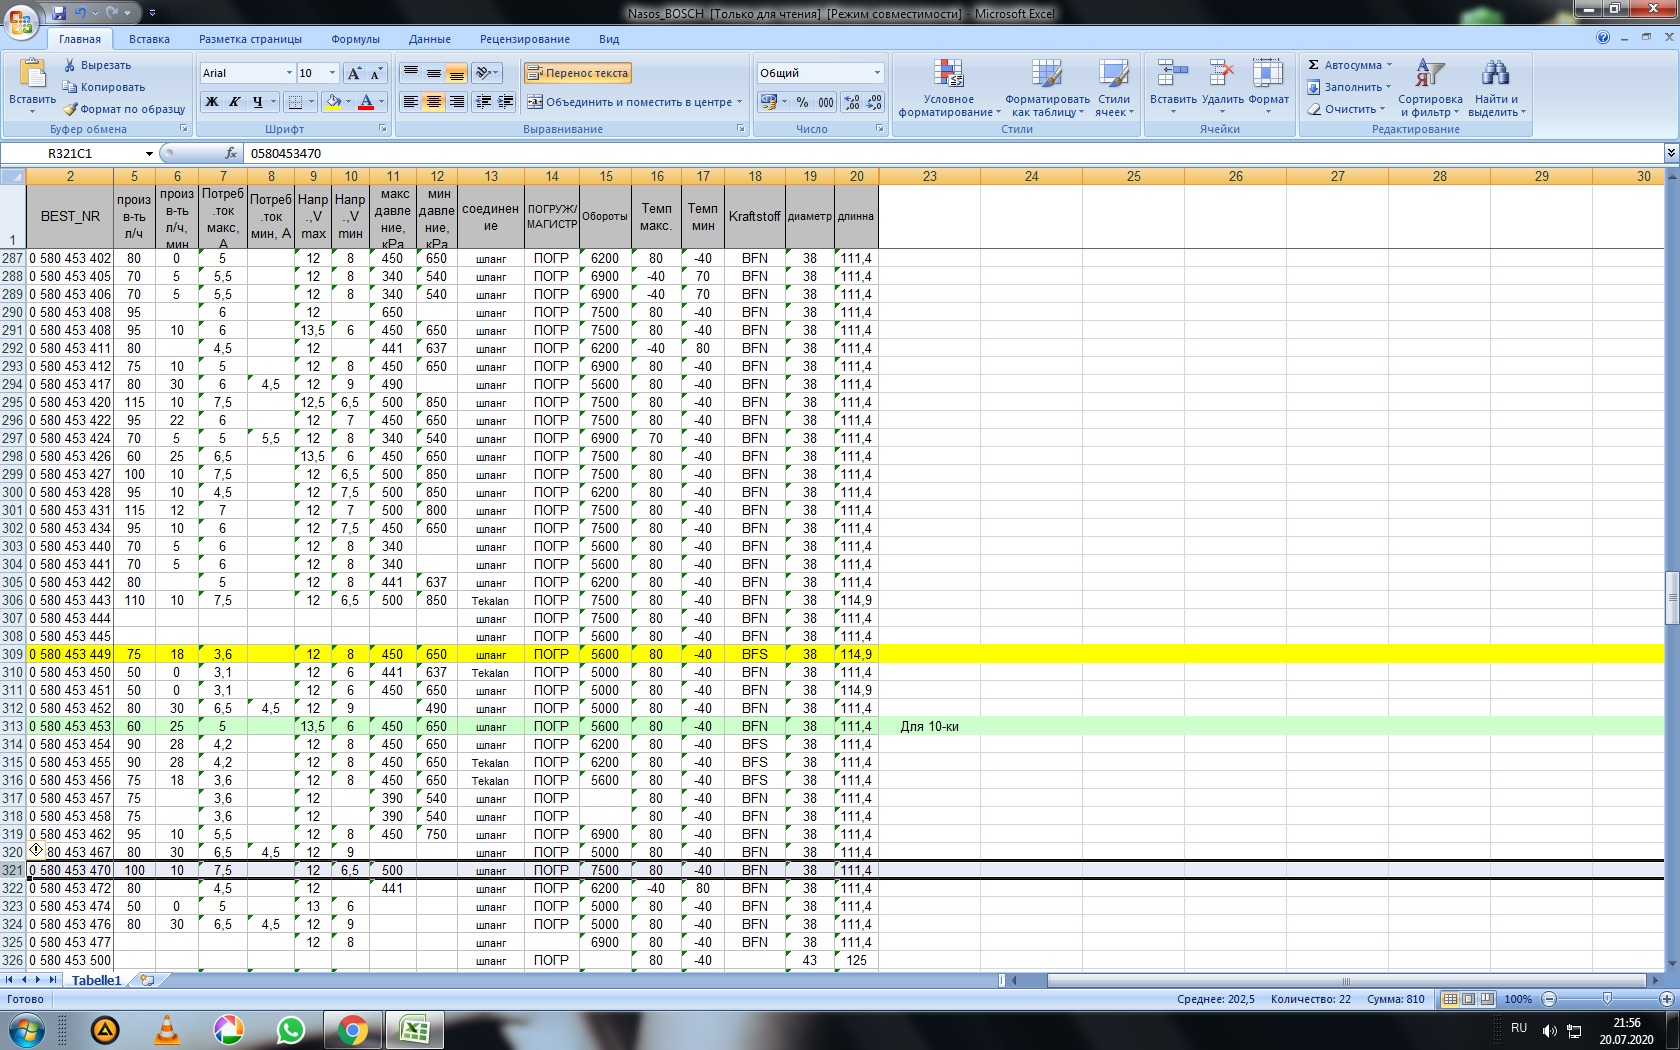Toggle bold Ж formatting
The width and height of the screenshot is (1680, 1050).
(212, 102)
